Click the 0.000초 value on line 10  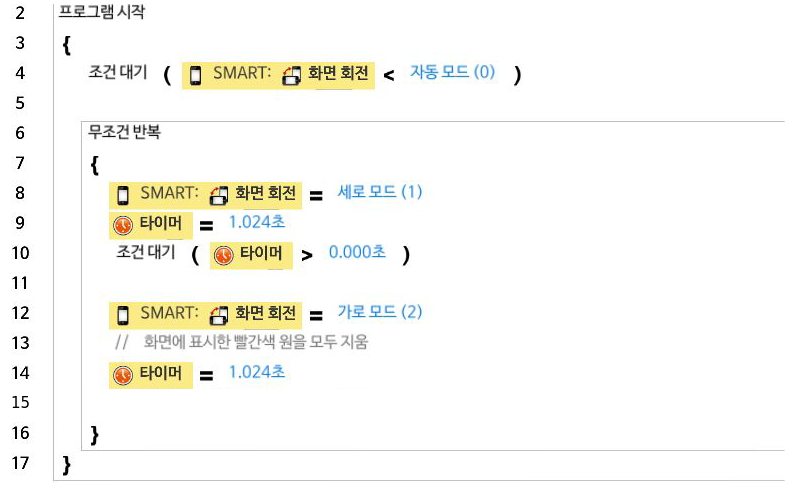point(357,253)
